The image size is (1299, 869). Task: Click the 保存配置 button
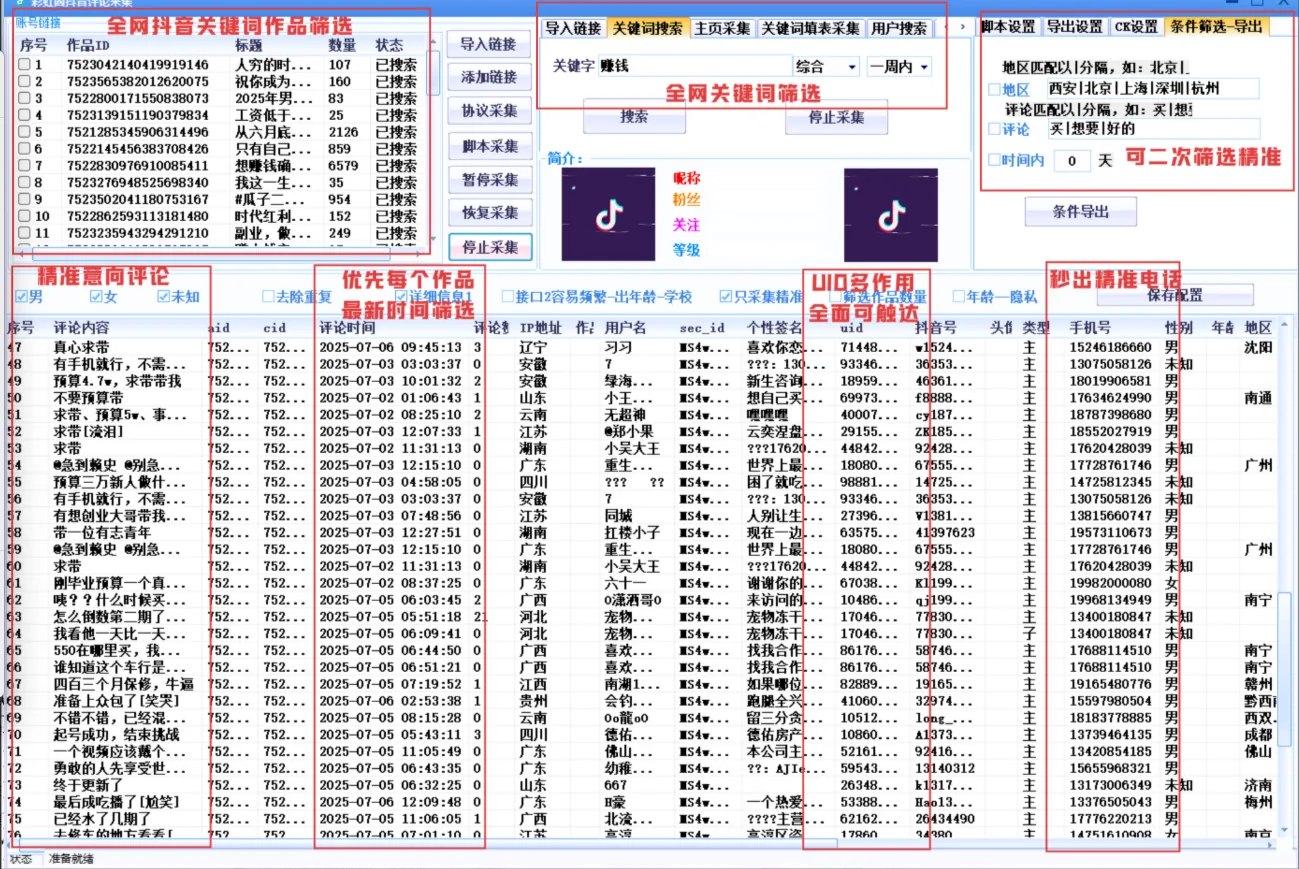tap(1175, 295)
